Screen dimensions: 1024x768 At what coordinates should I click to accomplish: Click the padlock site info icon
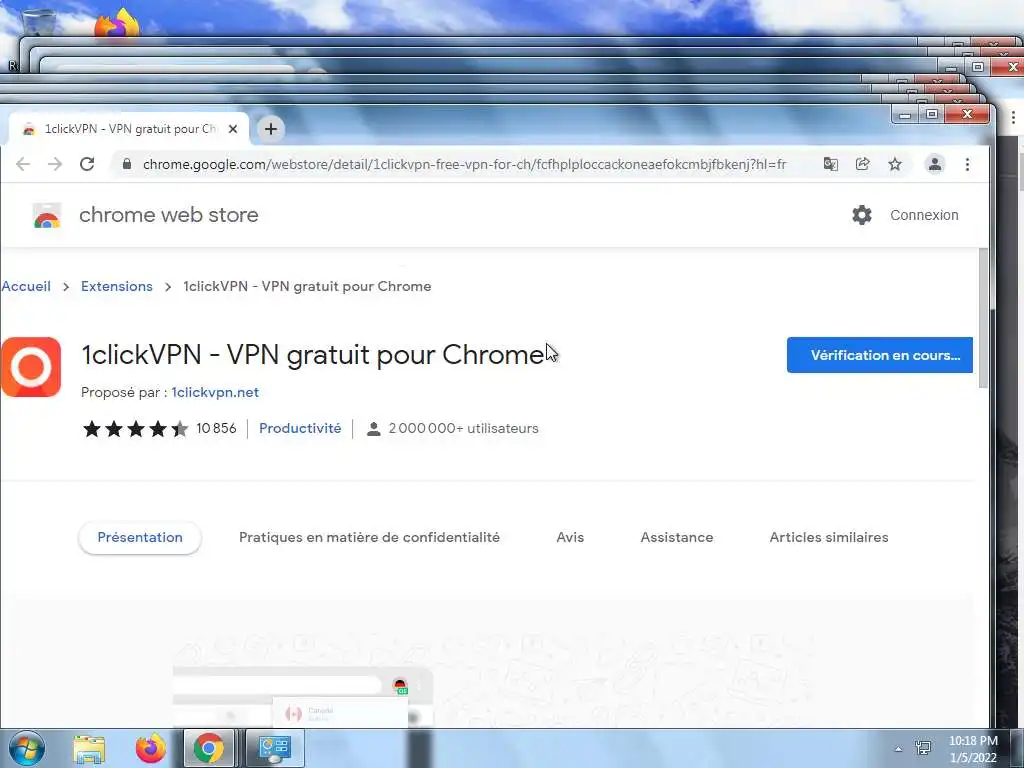127,164
